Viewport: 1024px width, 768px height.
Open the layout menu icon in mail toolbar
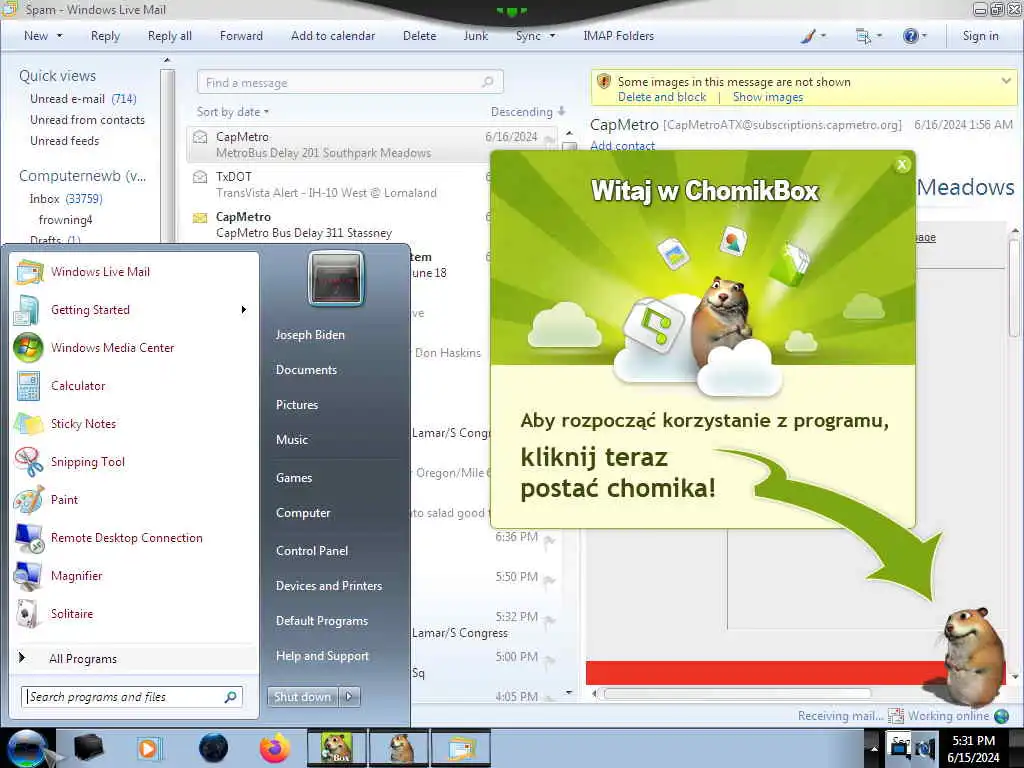[x=863, y=36]
